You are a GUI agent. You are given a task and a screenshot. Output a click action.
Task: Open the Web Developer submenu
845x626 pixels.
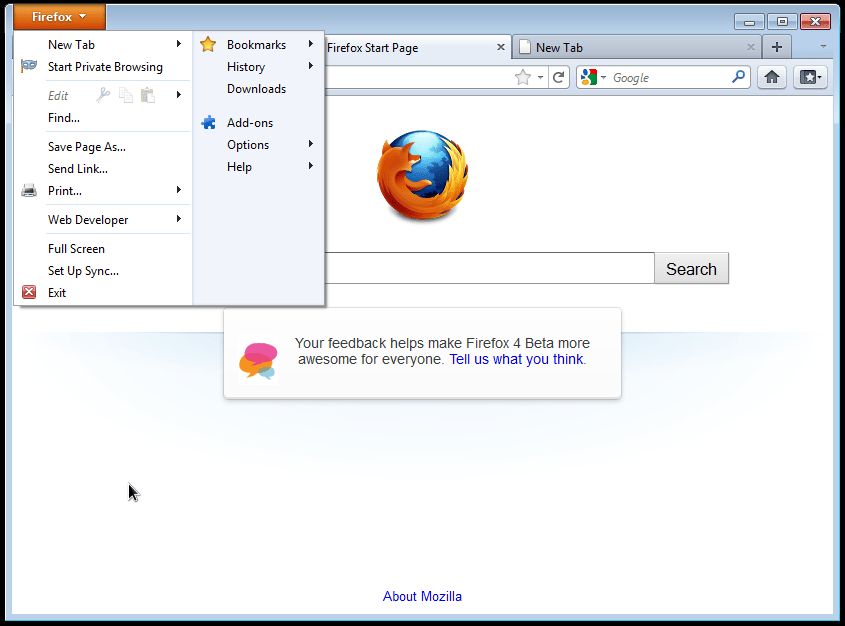click(x=88, y=220)
